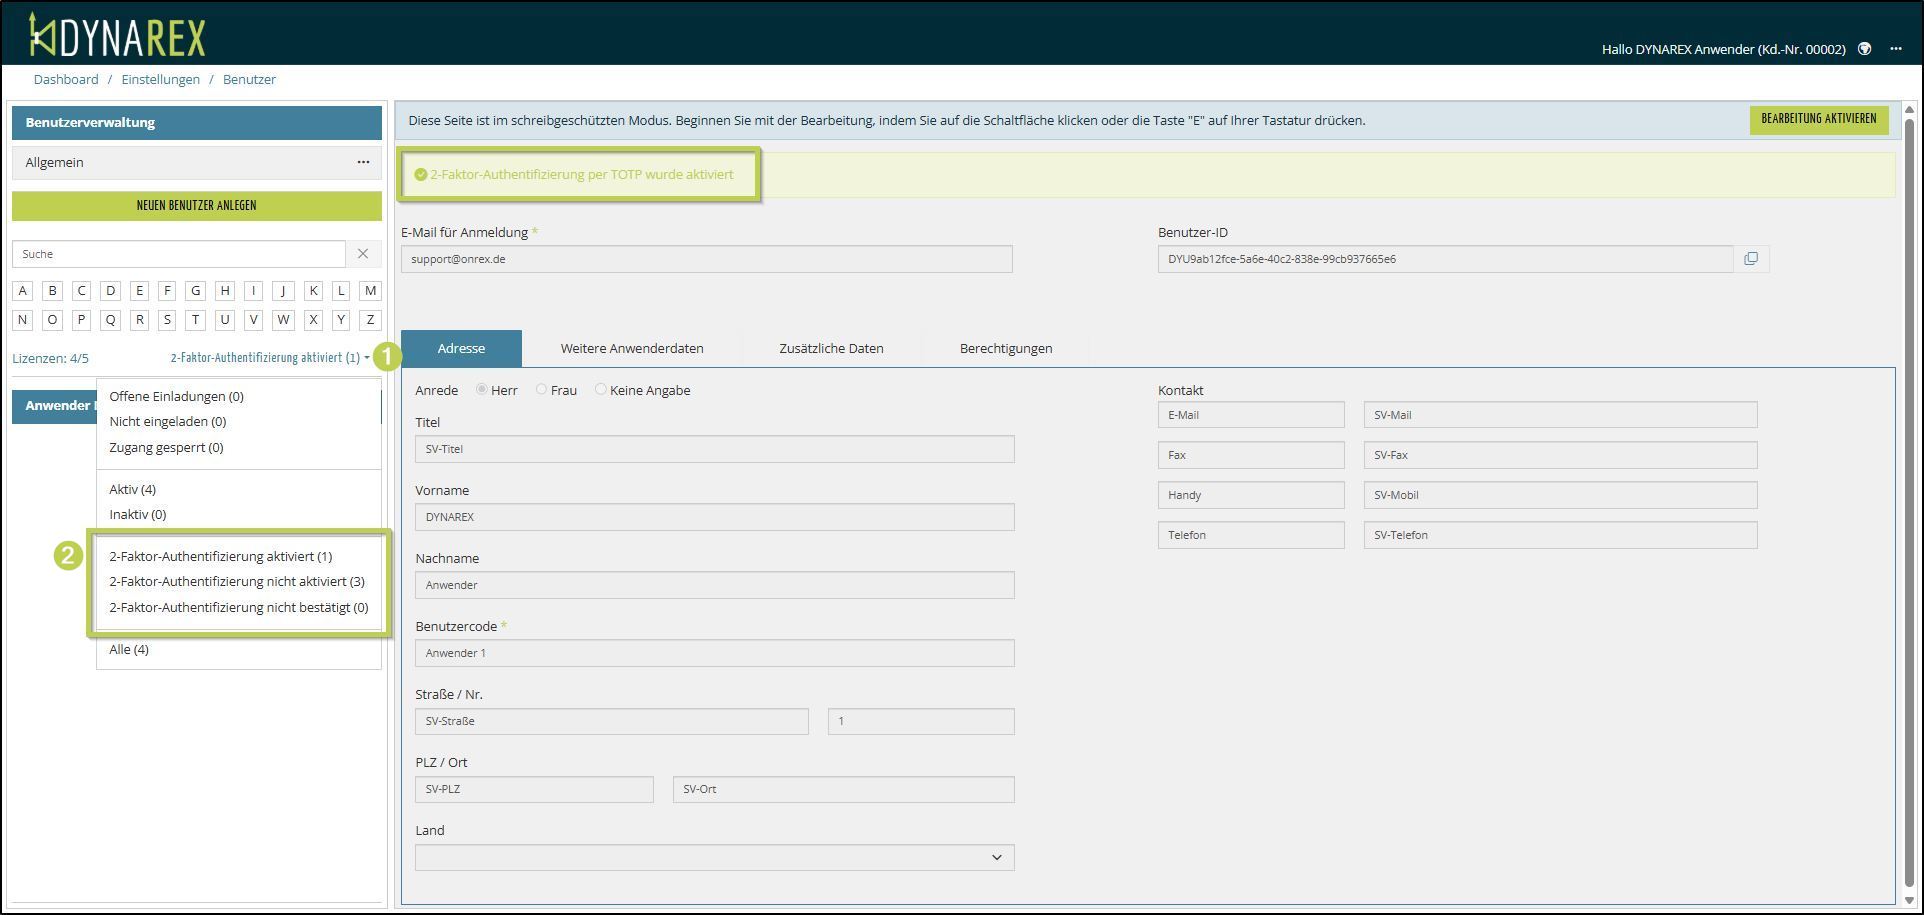This screenshot has width=1924, height=915.
Task: Click the DYNAREX logo
Action: (x=117, y=35)
